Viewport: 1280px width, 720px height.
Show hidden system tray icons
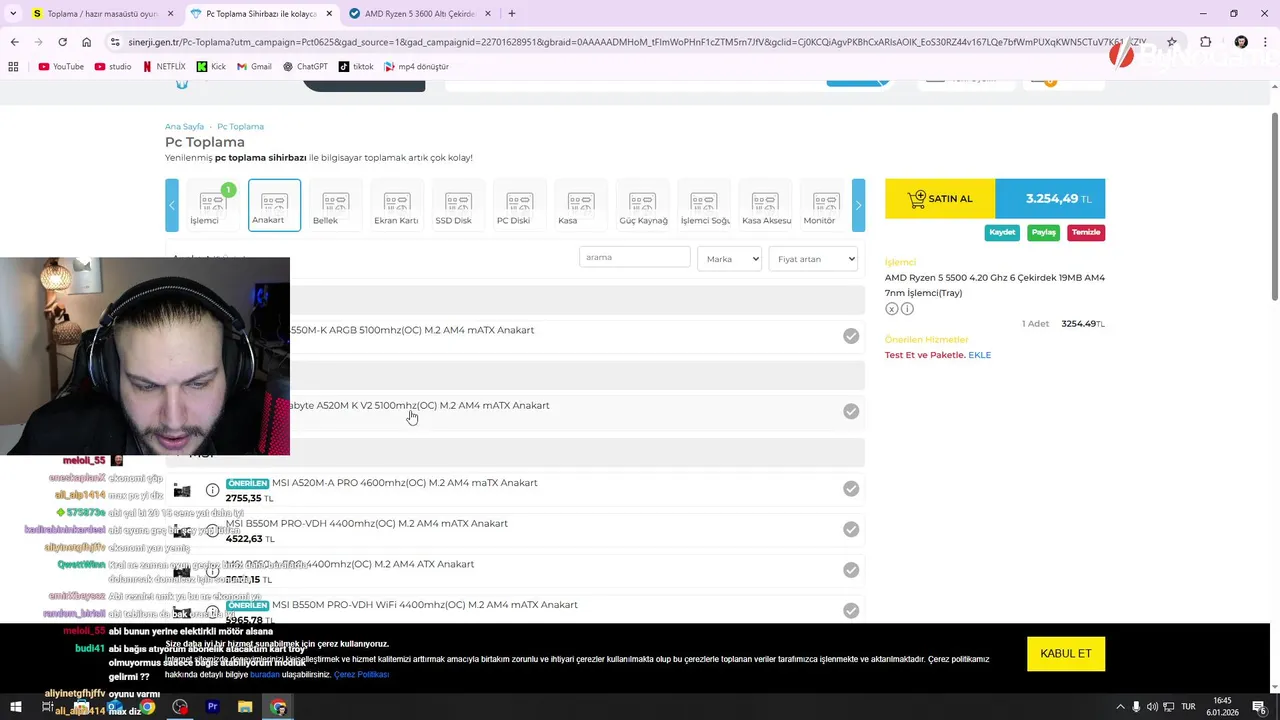point(1120,707)
